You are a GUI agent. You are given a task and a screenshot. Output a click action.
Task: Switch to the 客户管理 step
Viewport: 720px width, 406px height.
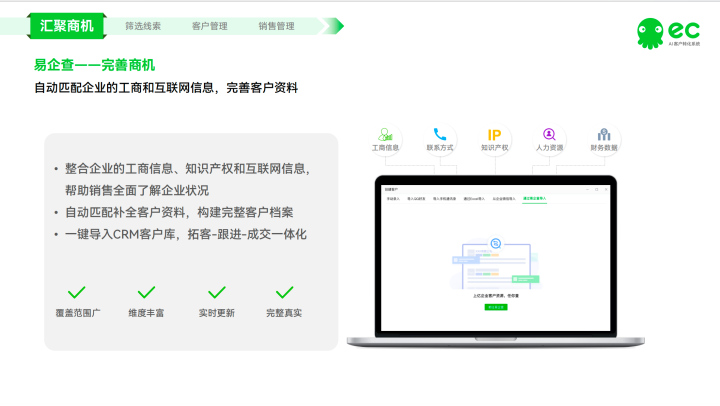(210, 26)
